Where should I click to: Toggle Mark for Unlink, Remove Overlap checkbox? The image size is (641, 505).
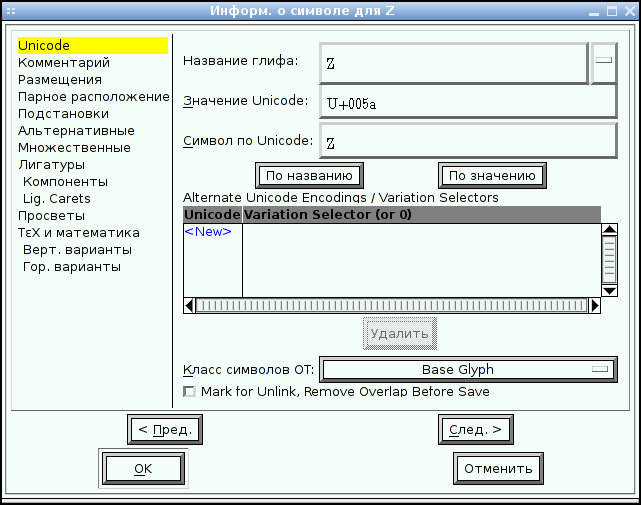189,392
